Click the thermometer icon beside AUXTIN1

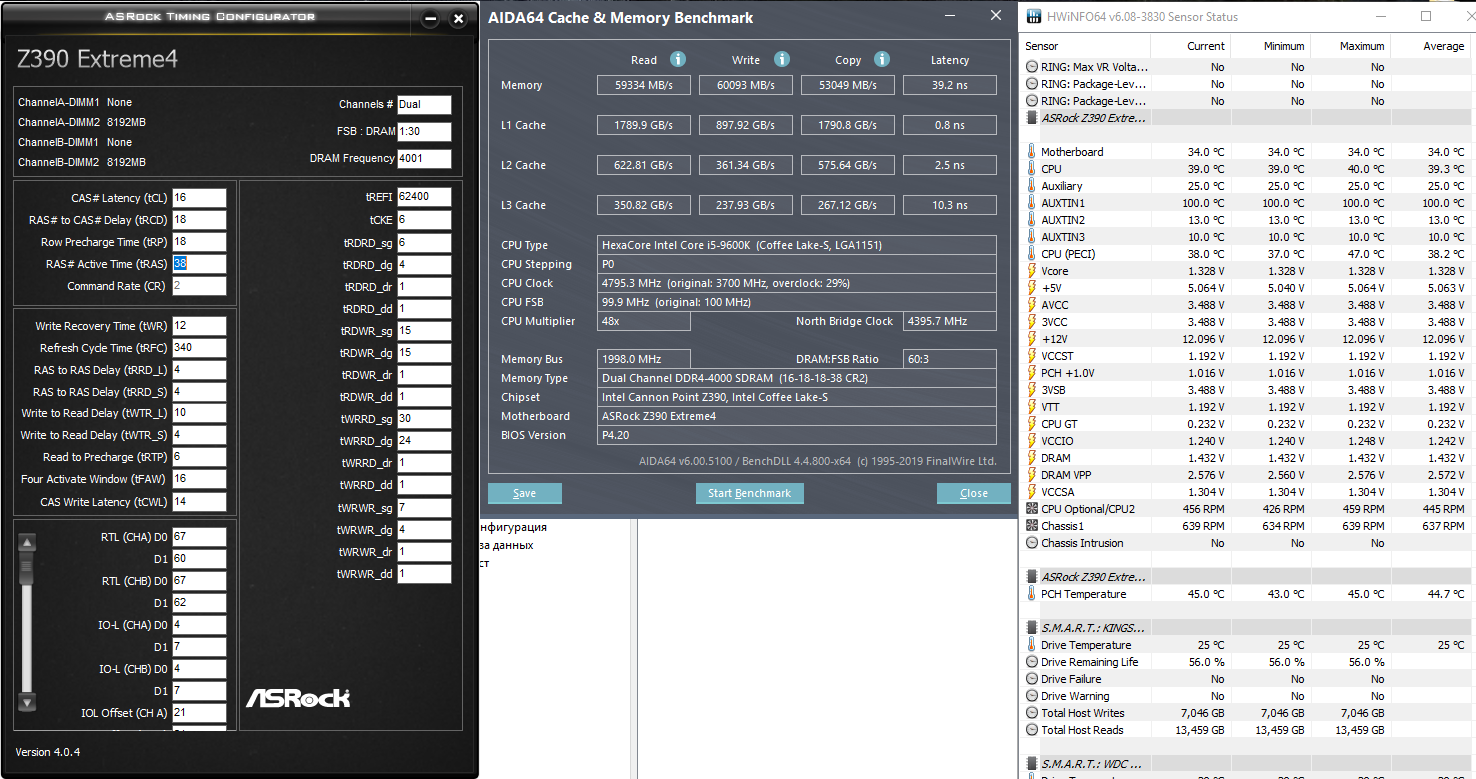[1032, 203]
